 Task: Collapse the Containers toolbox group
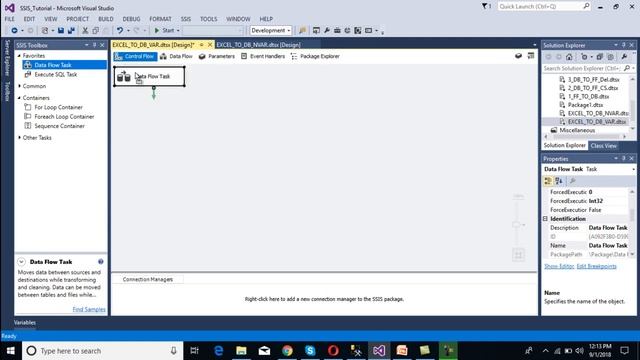19,98
